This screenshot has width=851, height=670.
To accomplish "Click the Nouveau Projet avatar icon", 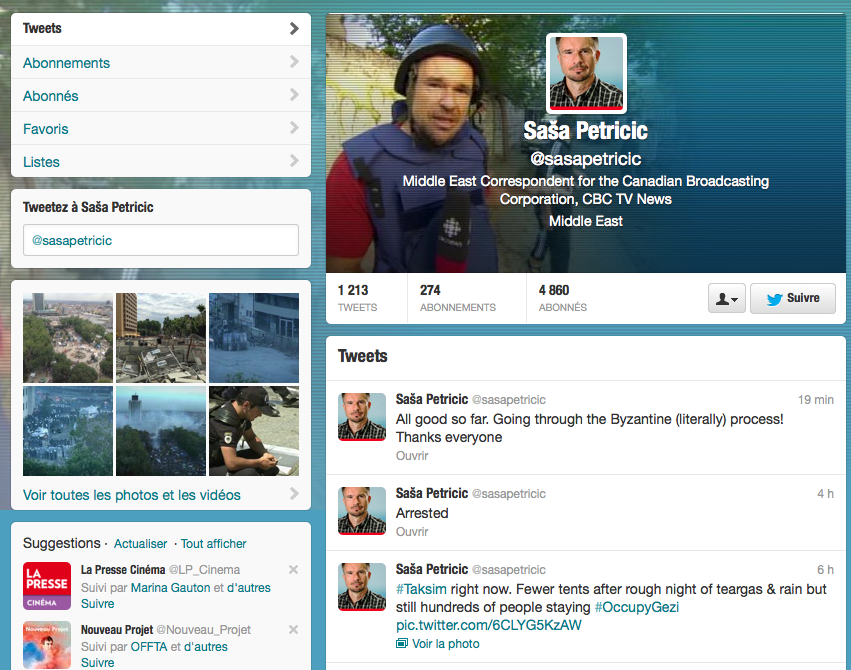I will click(47, 645).
